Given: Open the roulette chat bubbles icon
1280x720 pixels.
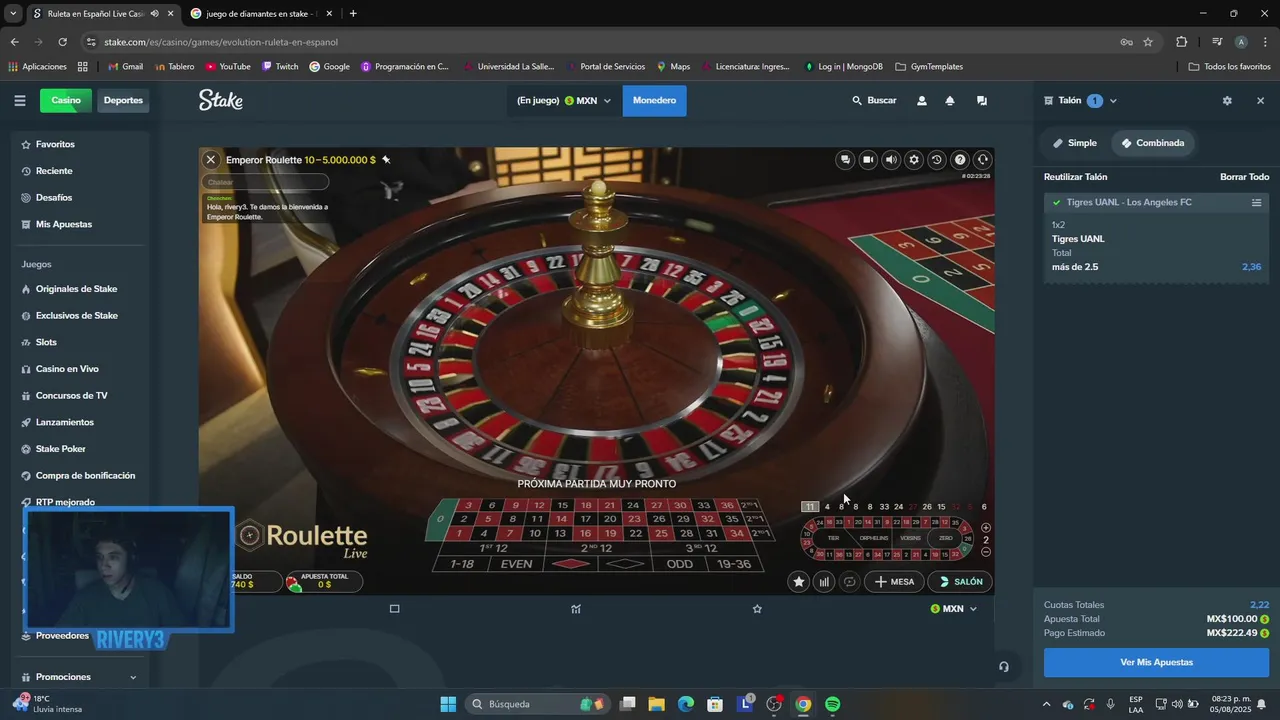Looking at the screenshot, I should (845, 160).
